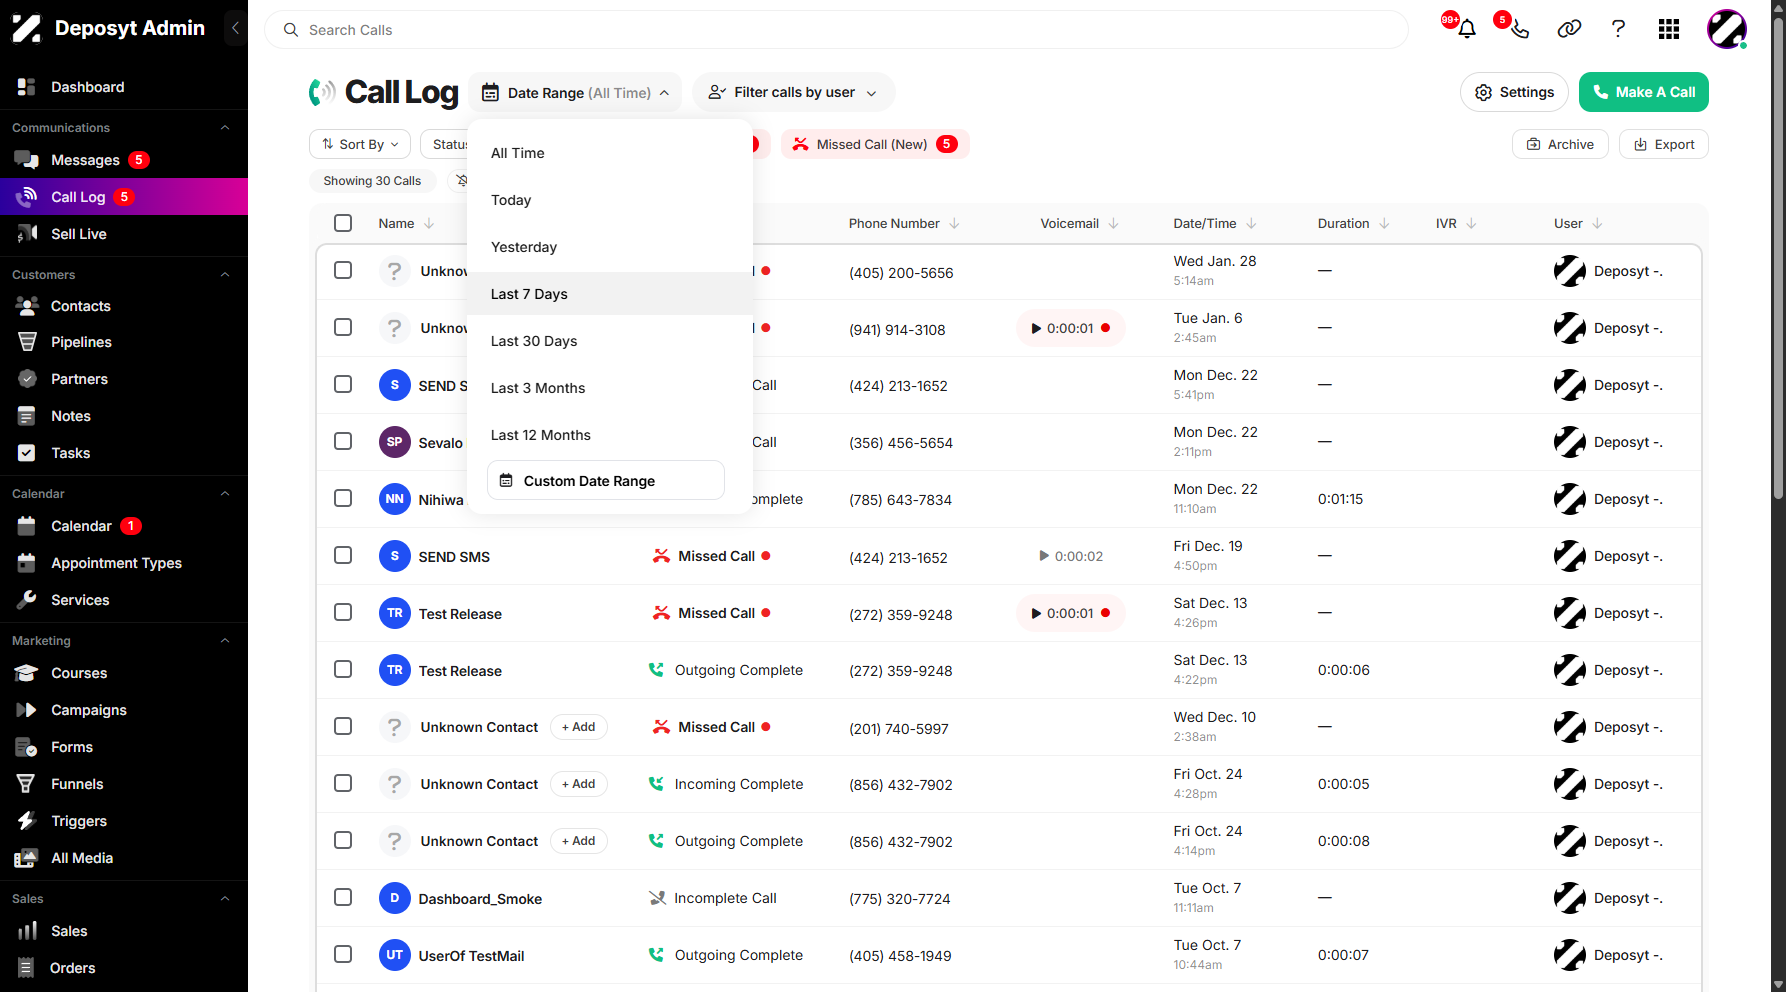The image size is (1786, 992).
Task: Collapse the sidebar with the arrow icon
Action: tap(235, 28)
